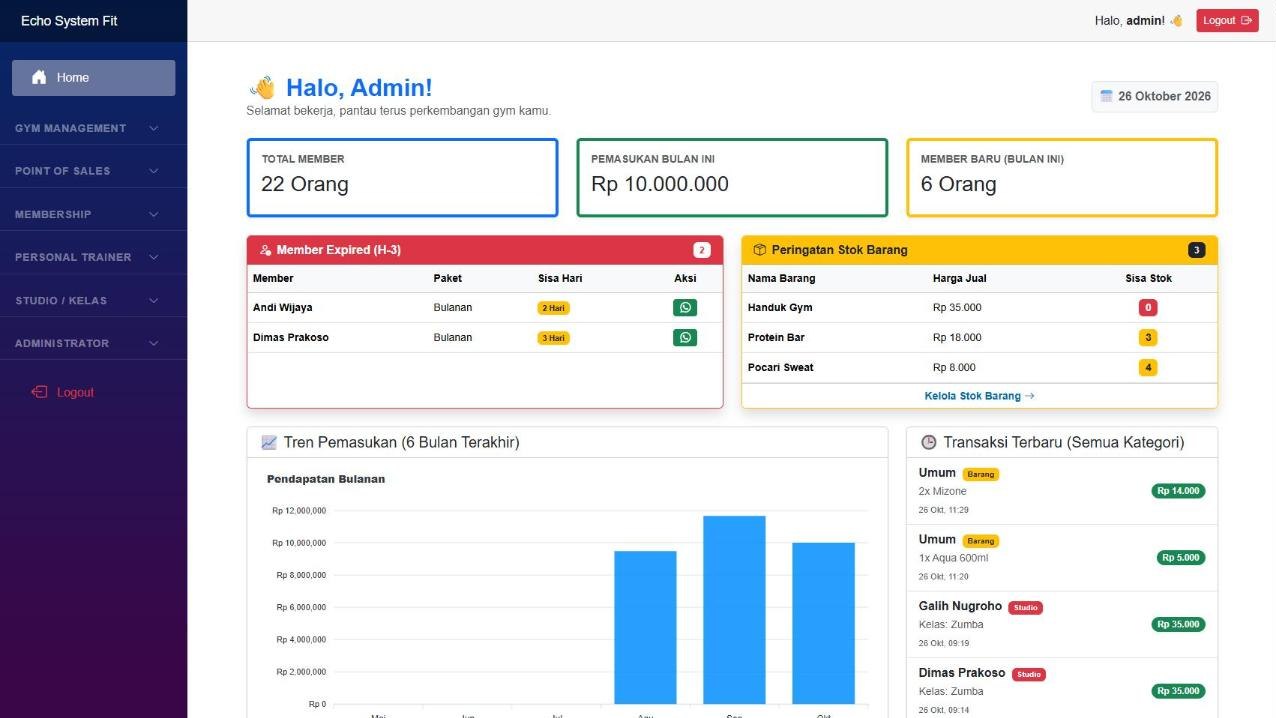Click the tallest blue revenue bar
The height and width of the screenshot is (718, 1276).
tap(734, 610)
